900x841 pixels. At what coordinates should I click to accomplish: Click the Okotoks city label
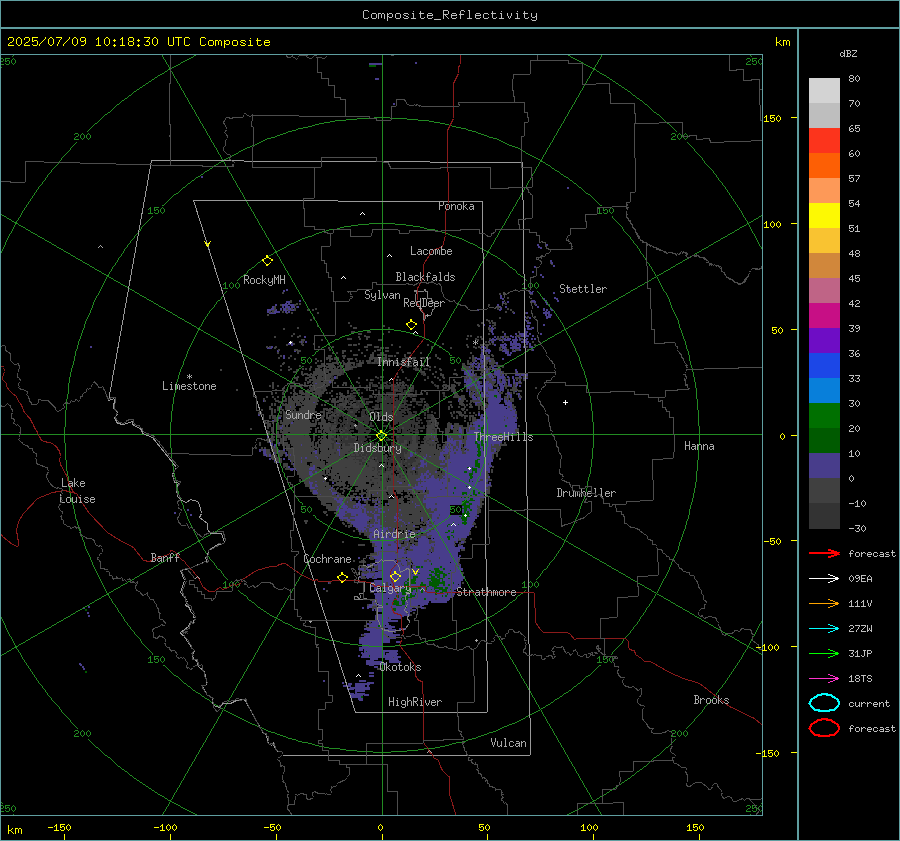tap(400, 667)
